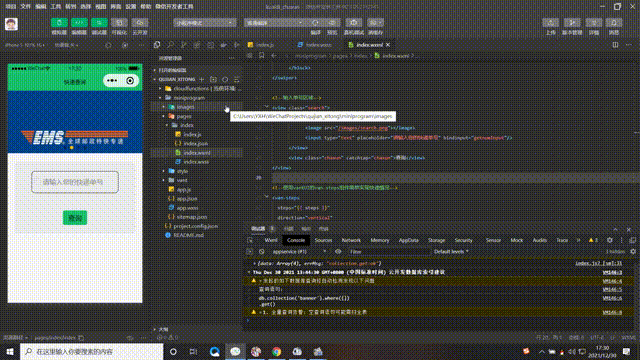Open the Cloud Development (云开发) tool

140,22
